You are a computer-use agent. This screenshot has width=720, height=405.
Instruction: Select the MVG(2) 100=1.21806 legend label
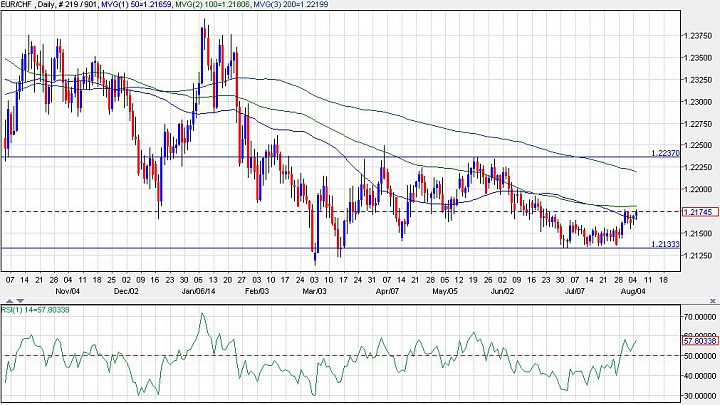click(214, 4)
